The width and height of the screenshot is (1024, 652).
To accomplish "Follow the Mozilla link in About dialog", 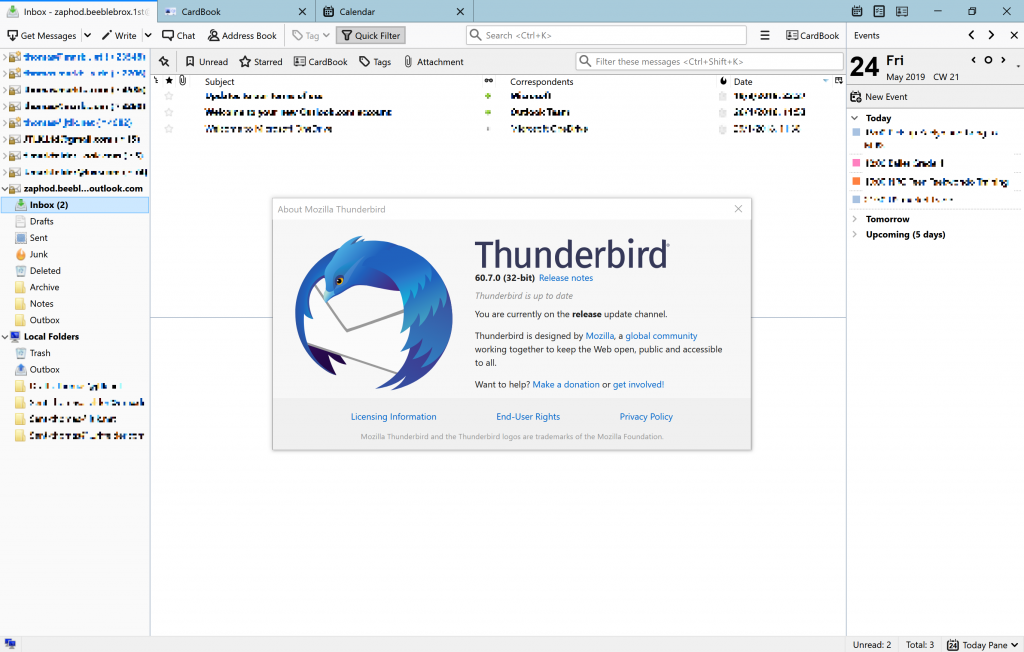I will point(600,336).
